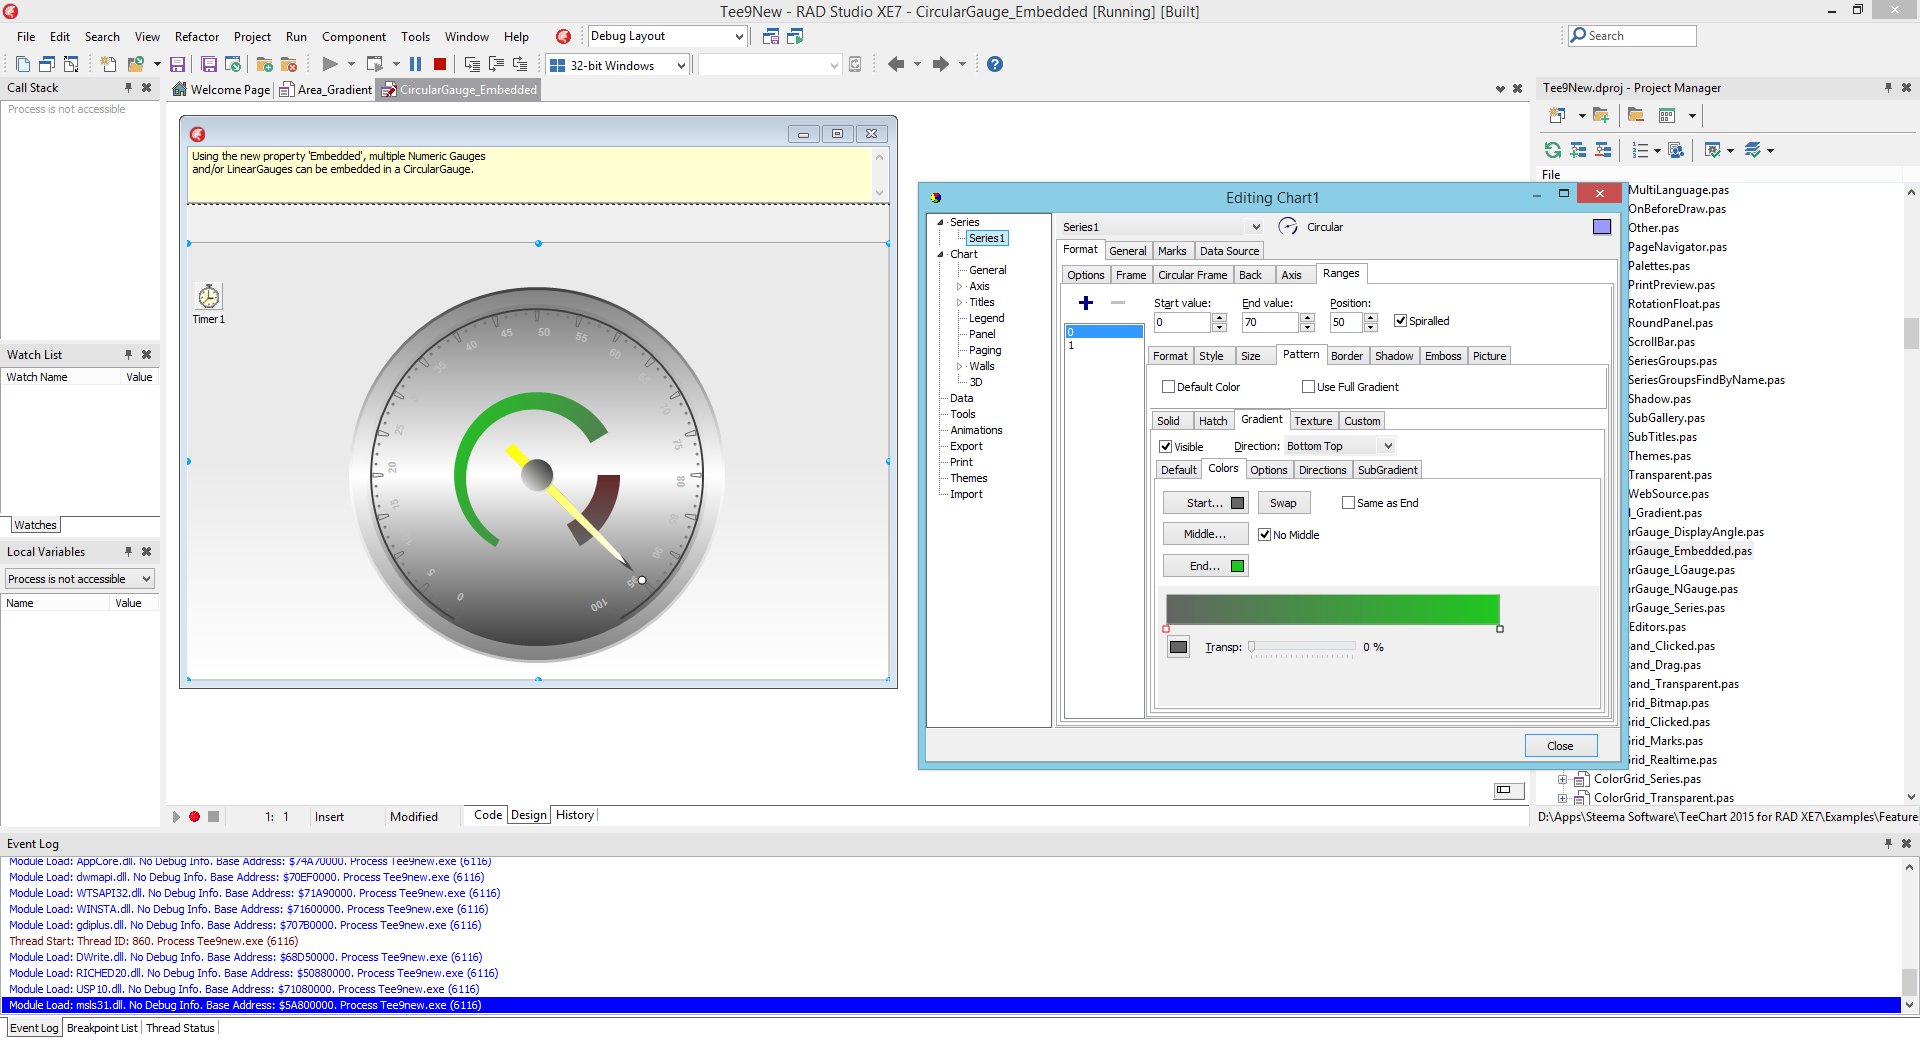Click the Transp slider

[x=1302, y=647]
